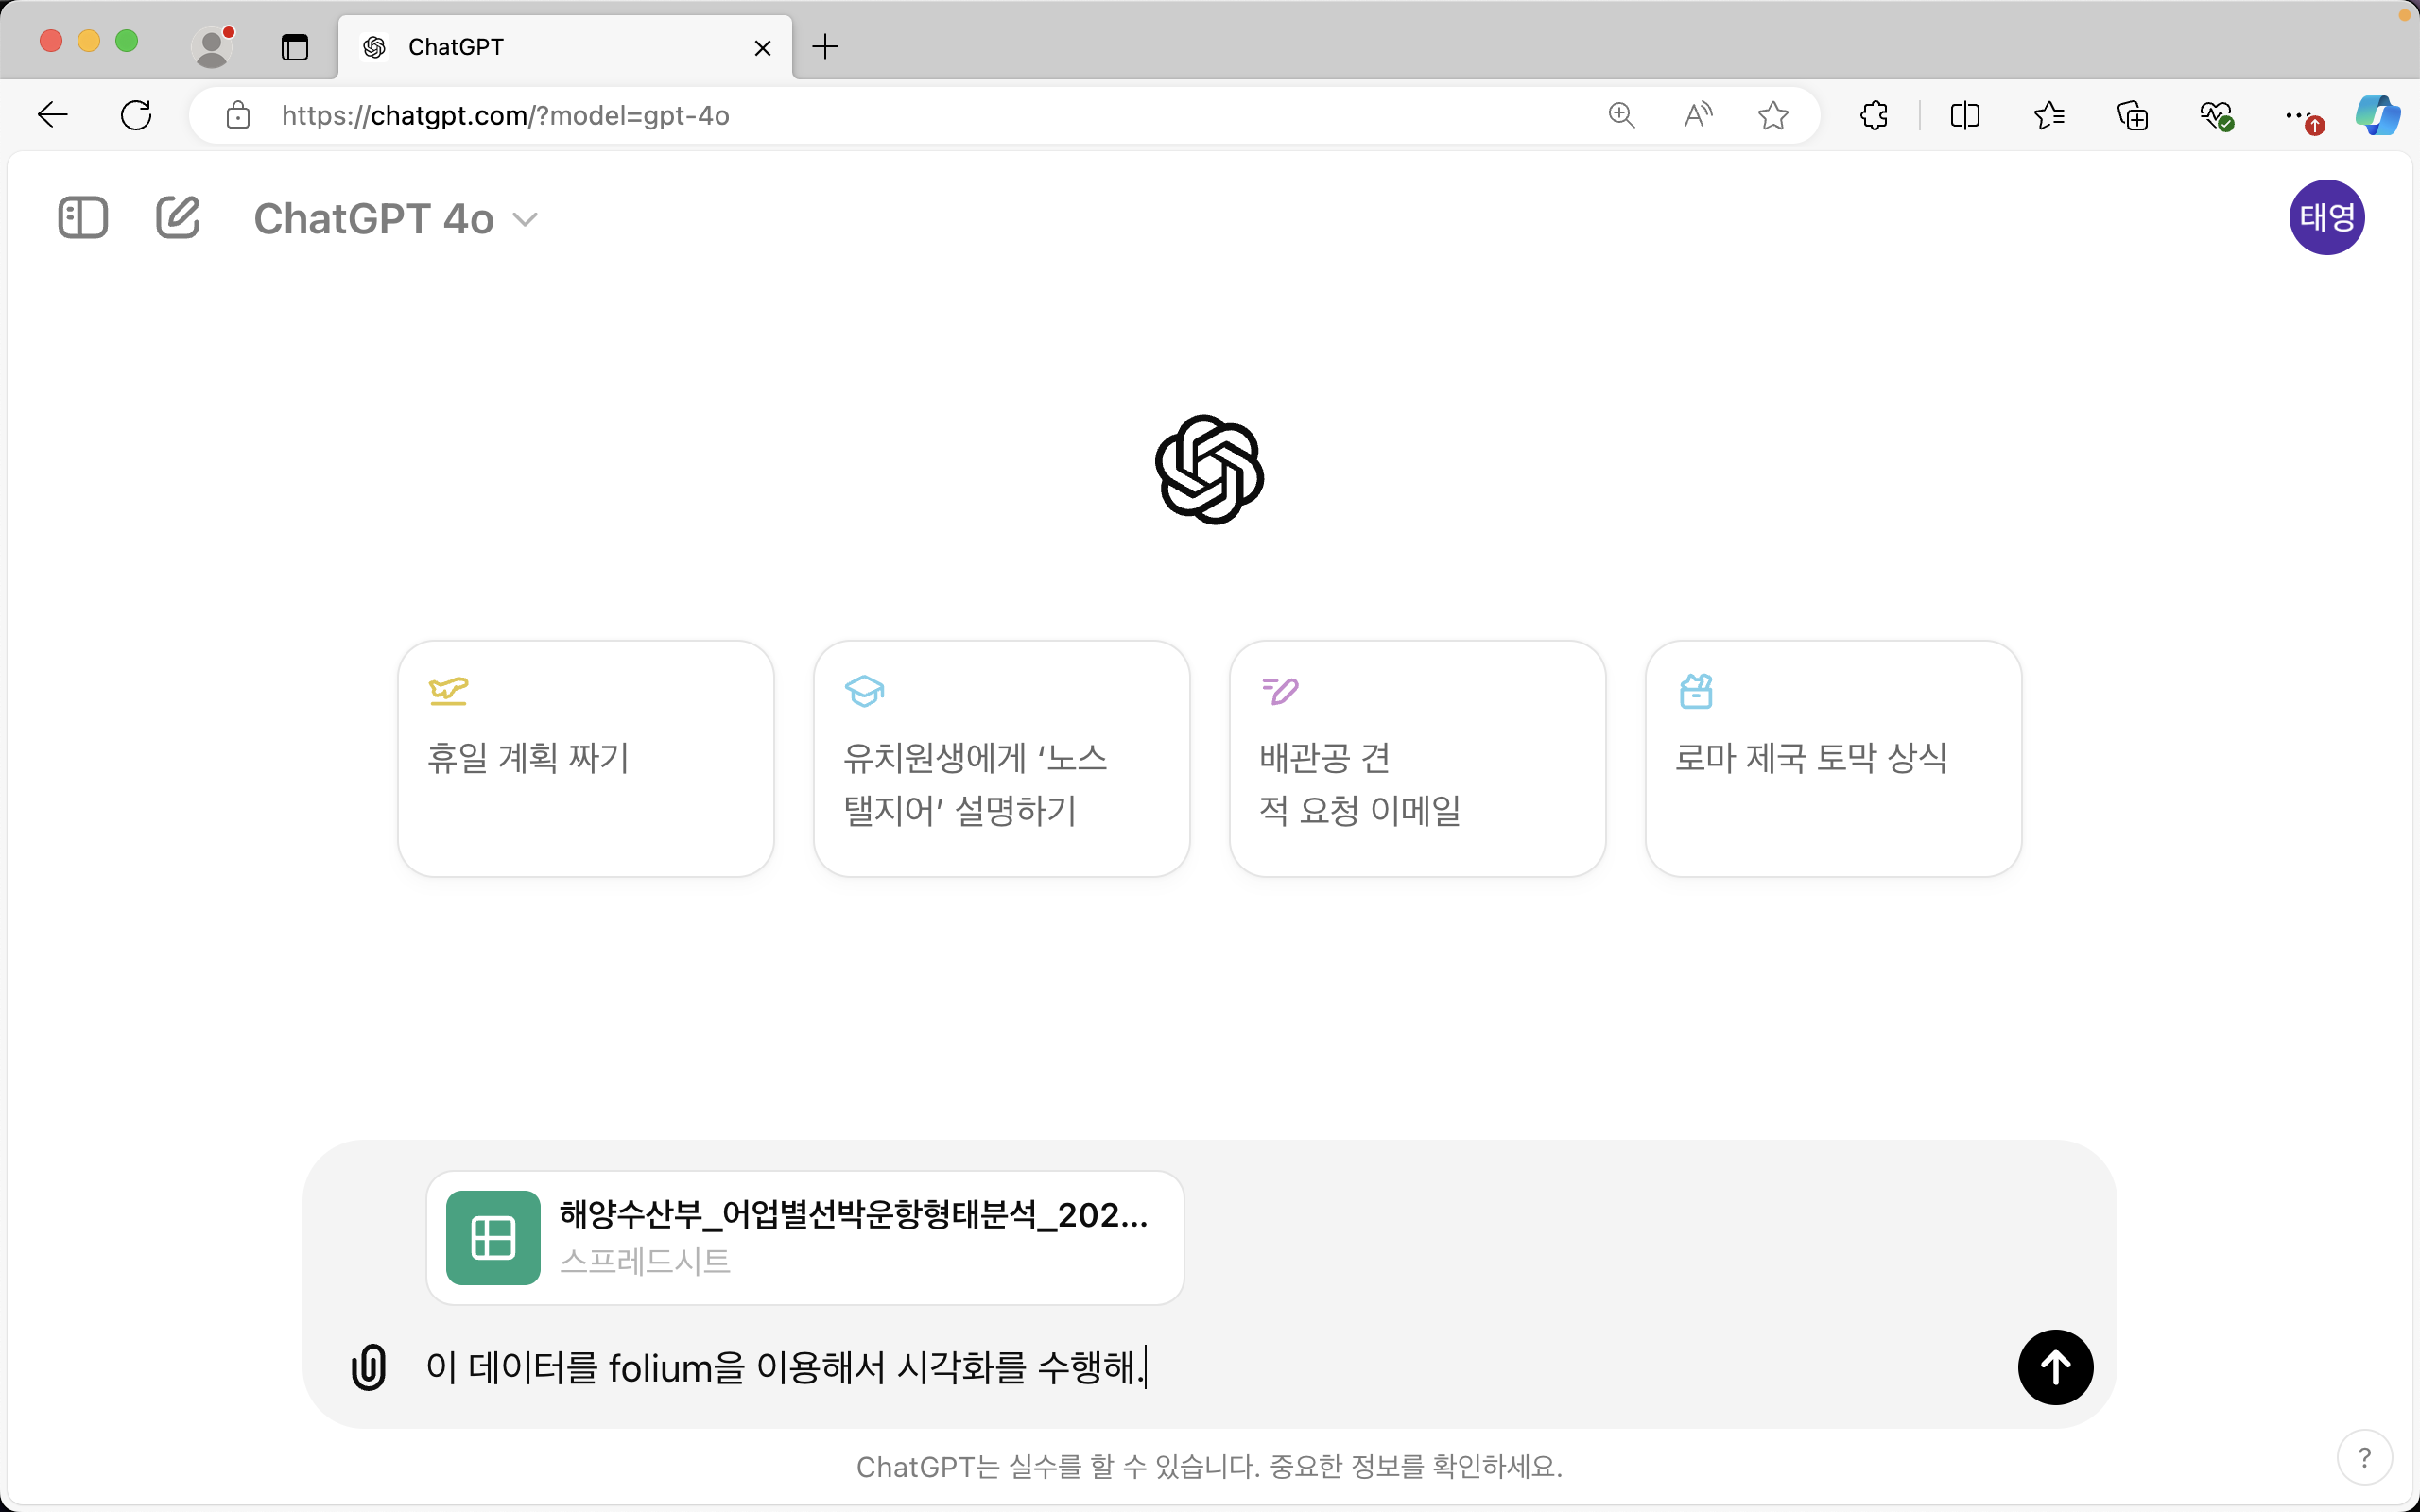The image size is (2420, 1512).
Task: Open the ChatGPT 4o model dropdown
Action: (x=396, y=219)
